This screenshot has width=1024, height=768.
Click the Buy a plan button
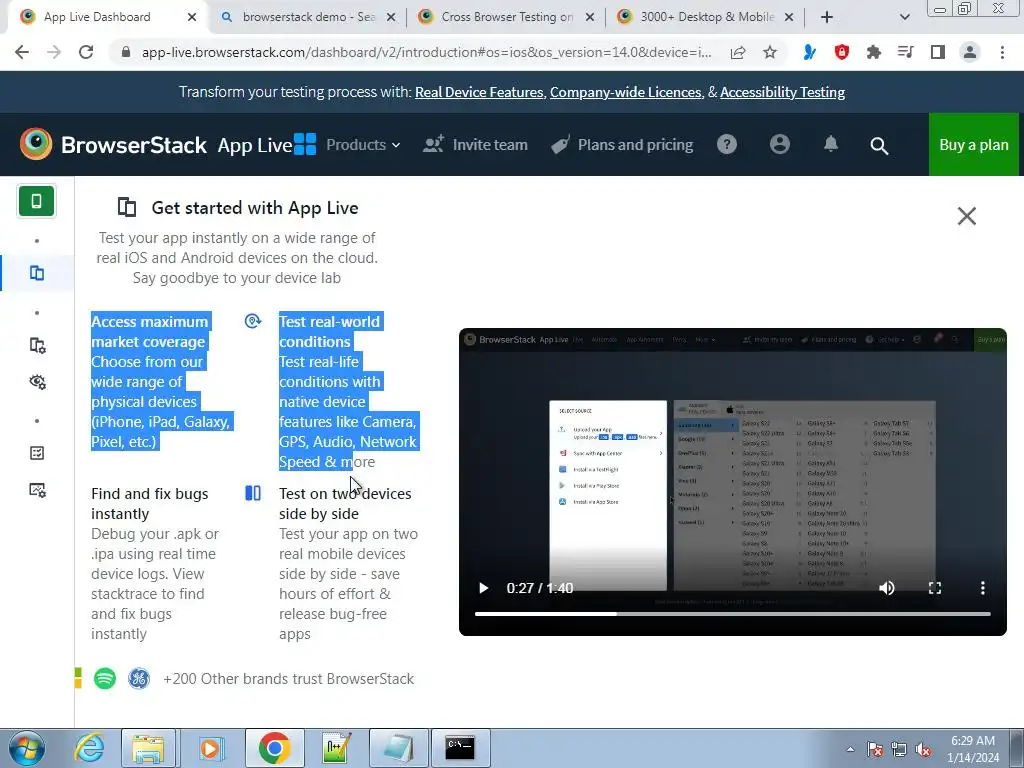point(974,144)
